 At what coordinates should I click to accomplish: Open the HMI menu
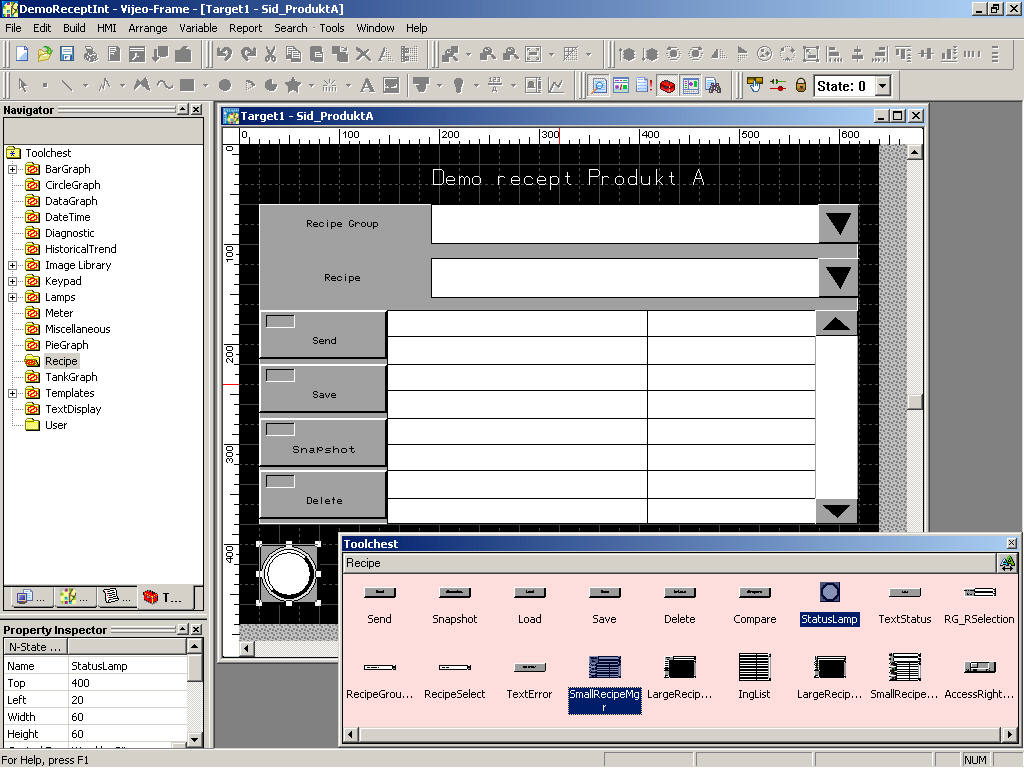pos(106,28)
